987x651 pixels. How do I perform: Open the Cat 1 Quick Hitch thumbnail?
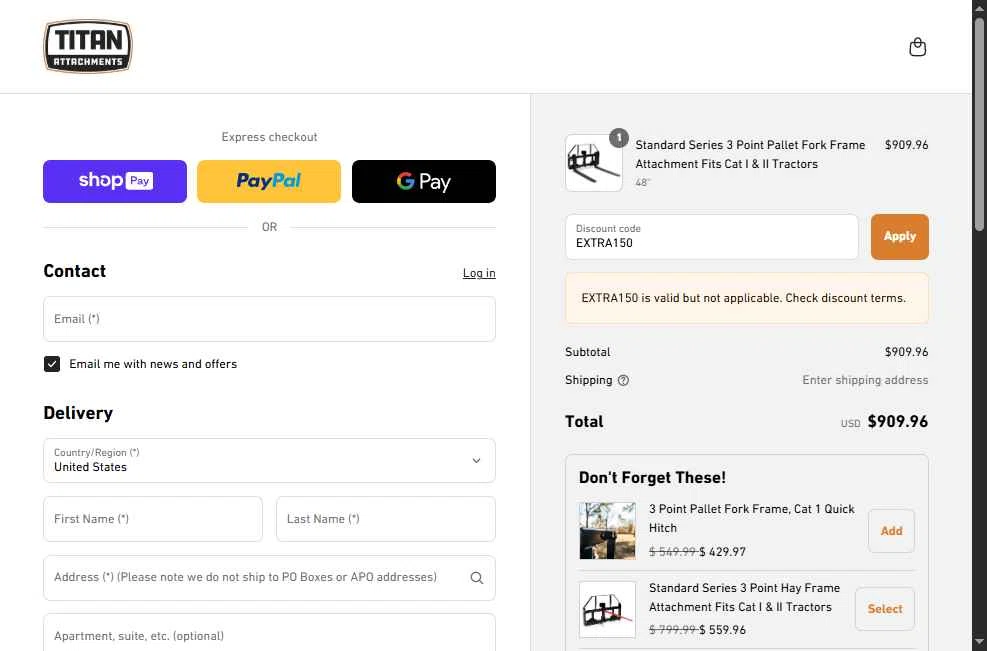(607, 531)
